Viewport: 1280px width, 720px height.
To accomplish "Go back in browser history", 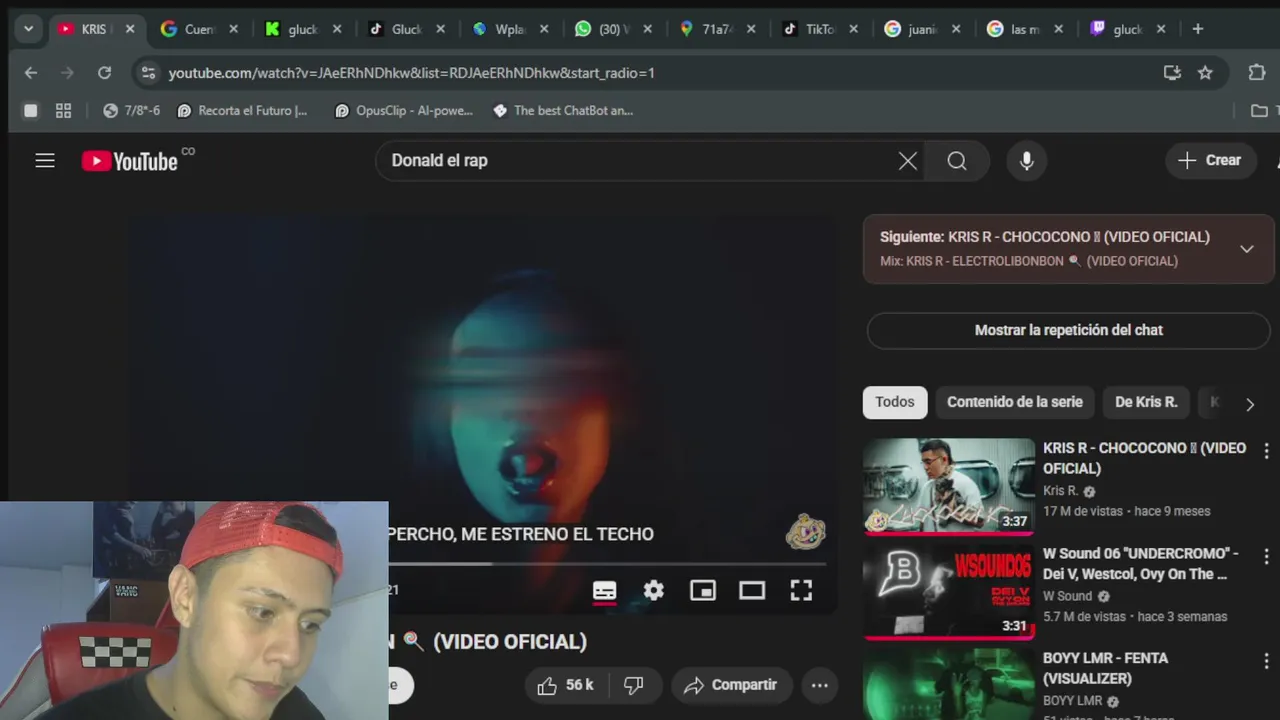I will (30, 73).
